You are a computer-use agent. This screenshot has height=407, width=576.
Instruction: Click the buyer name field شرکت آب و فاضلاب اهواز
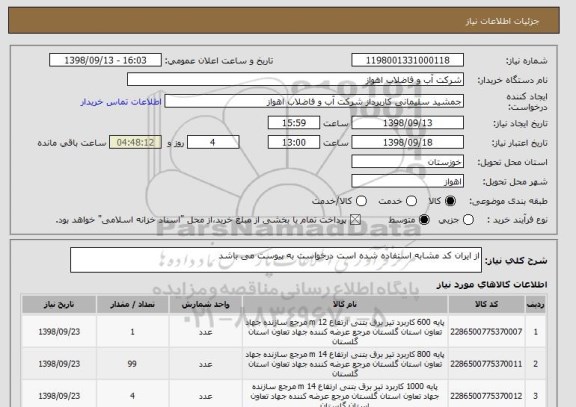click(x=295, y=79)
